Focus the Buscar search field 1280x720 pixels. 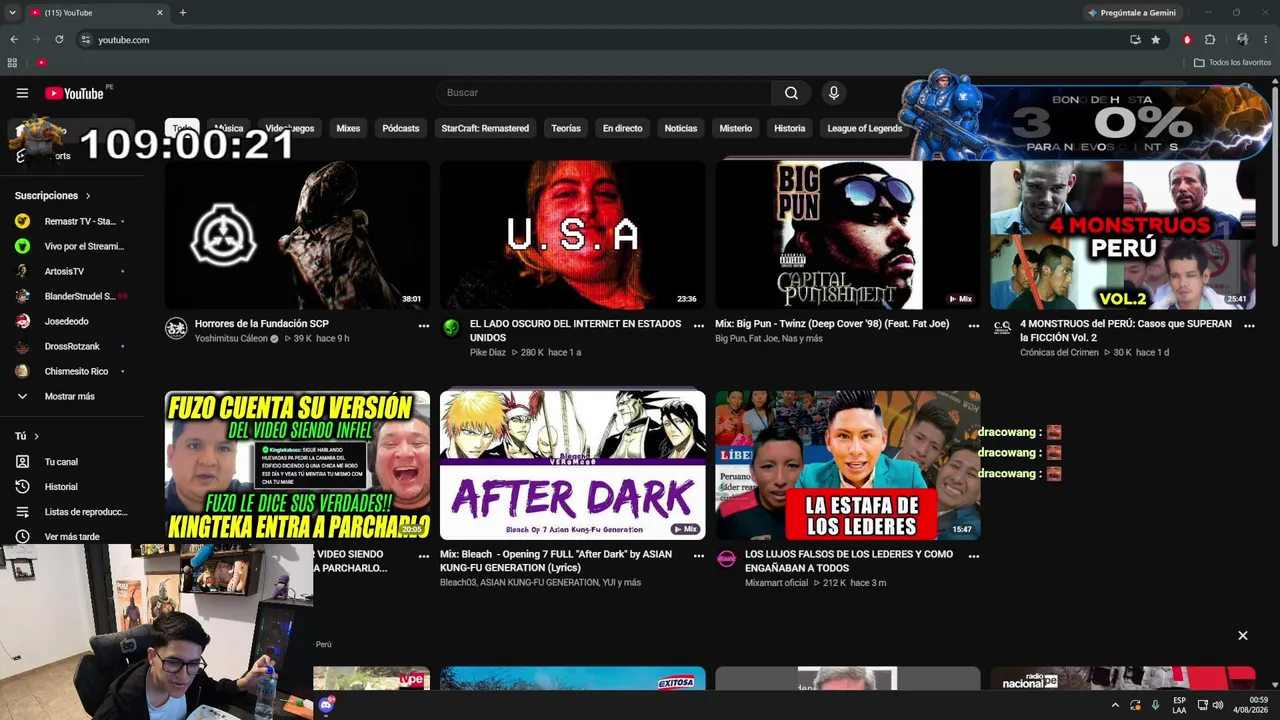(603, 93)
